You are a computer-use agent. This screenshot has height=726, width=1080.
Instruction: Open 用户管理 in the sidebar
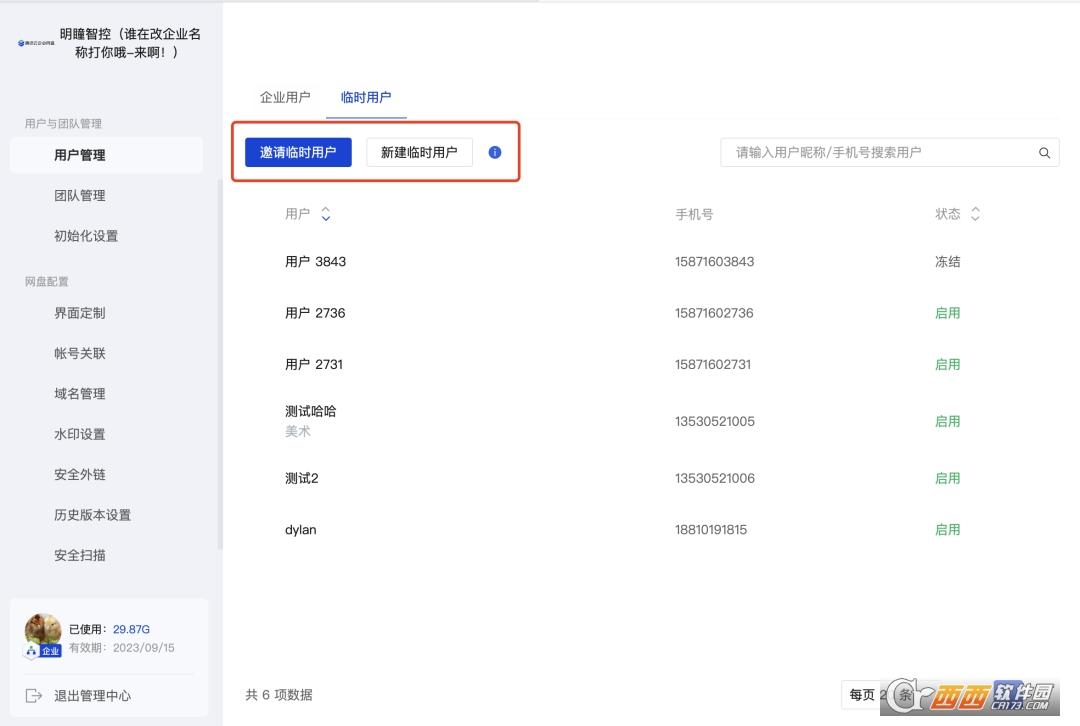[x=107, y=155]
